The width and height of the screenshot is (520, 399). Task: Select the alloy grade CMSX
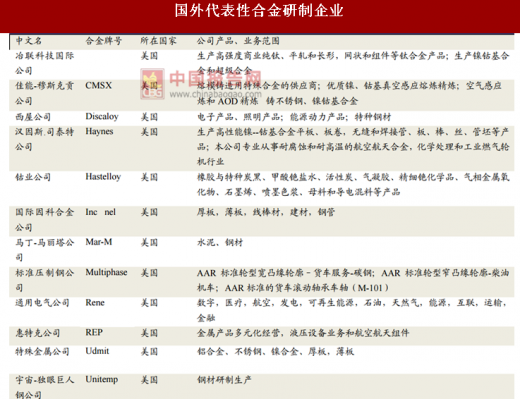[x=98, y=86]
